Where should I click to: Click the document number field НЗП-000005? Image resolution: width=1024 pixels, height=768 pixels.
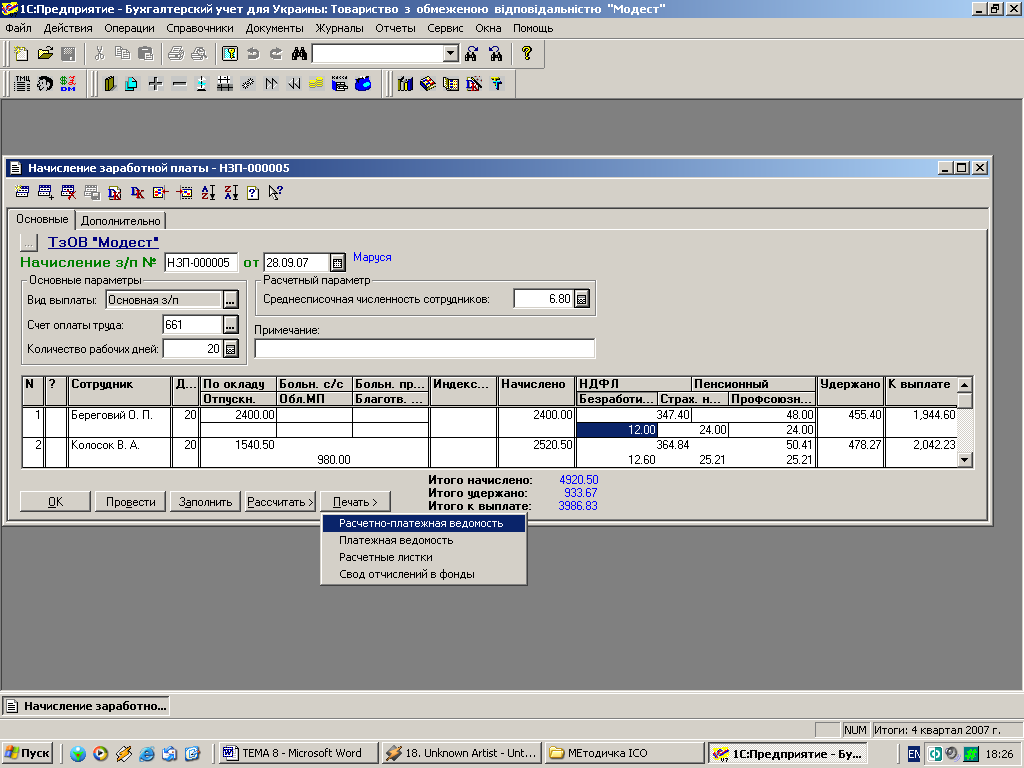pyautogui.click(x=201, y=263)
